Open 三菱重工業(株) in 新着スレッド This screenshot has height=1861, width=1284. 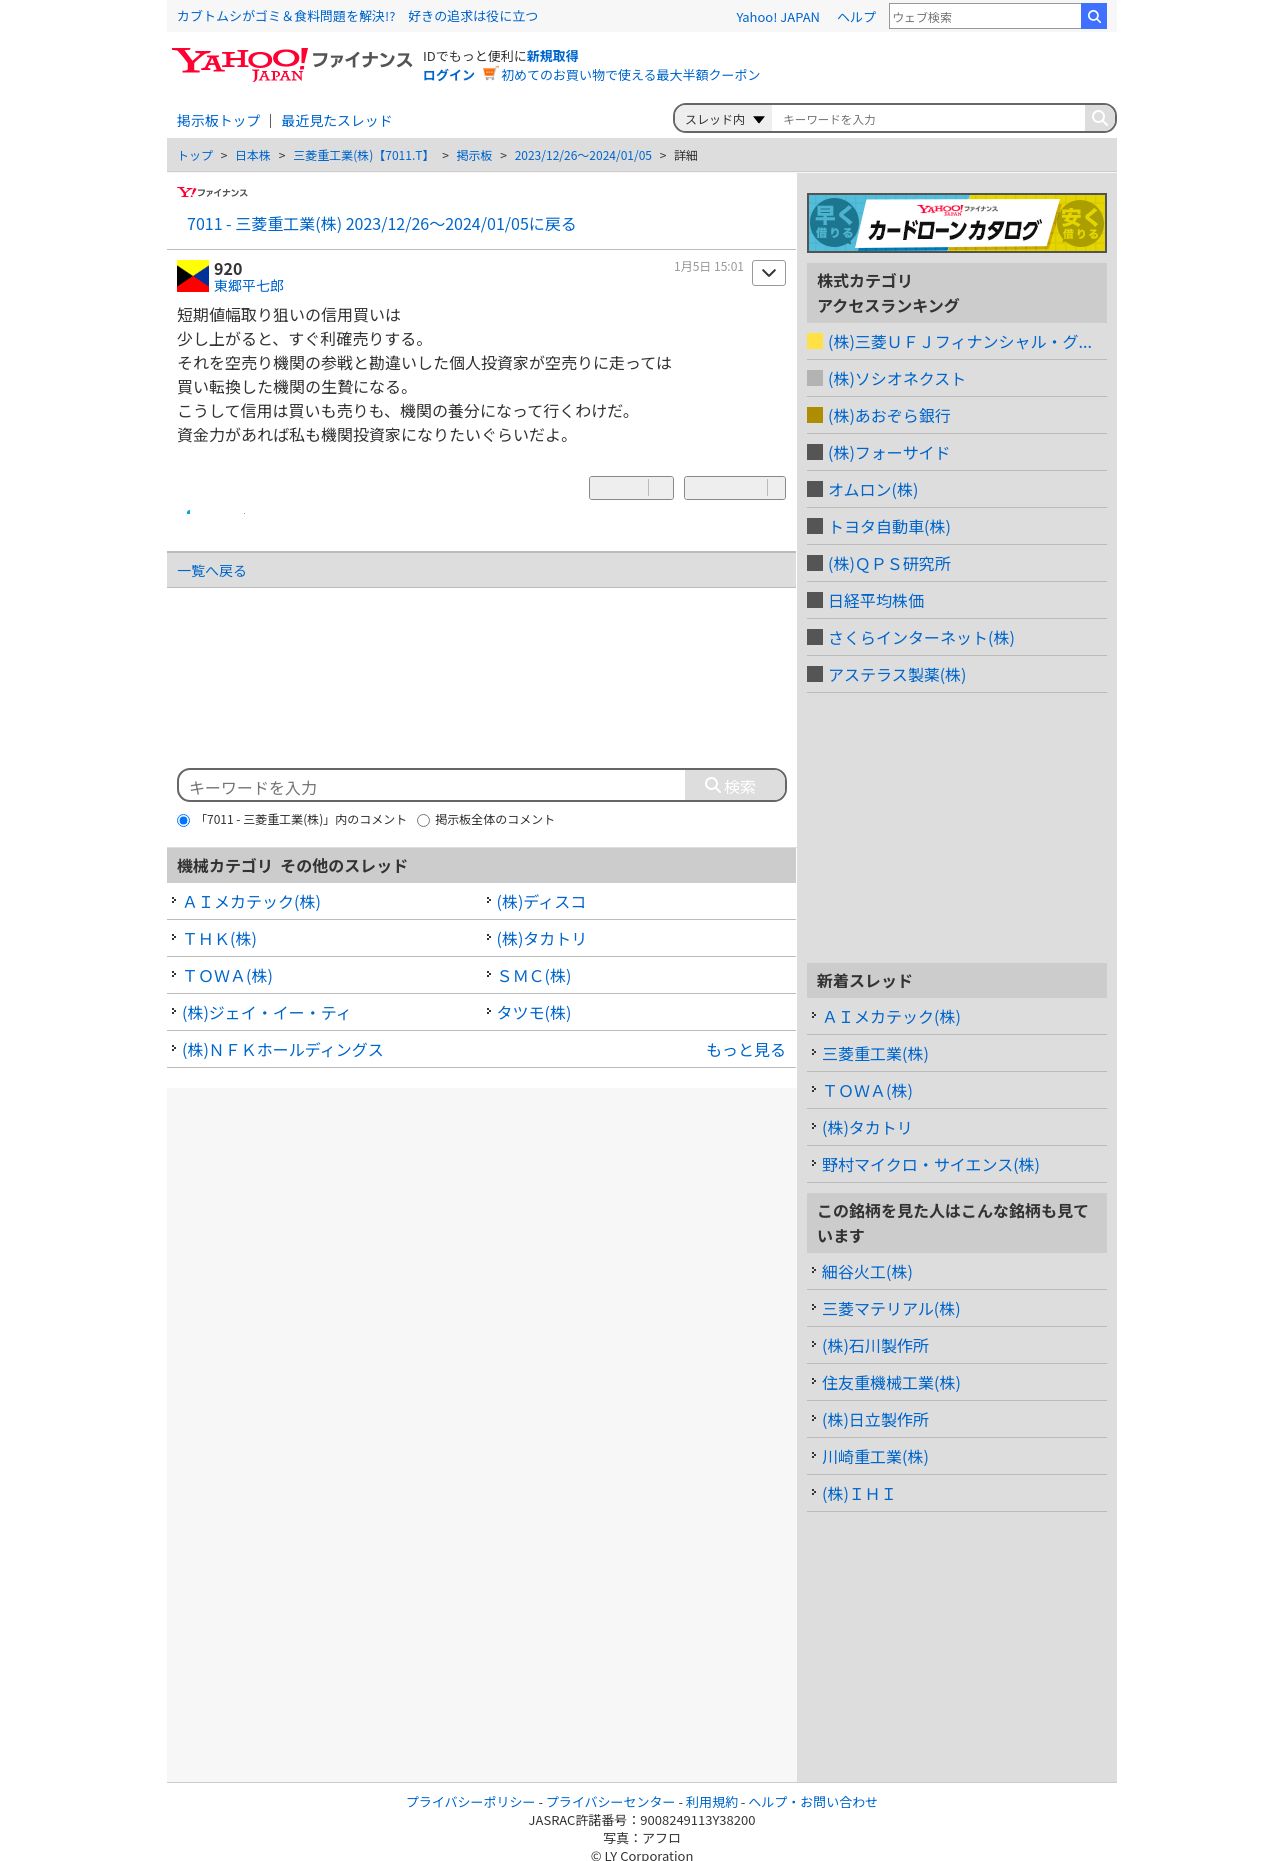[875, 1054]
